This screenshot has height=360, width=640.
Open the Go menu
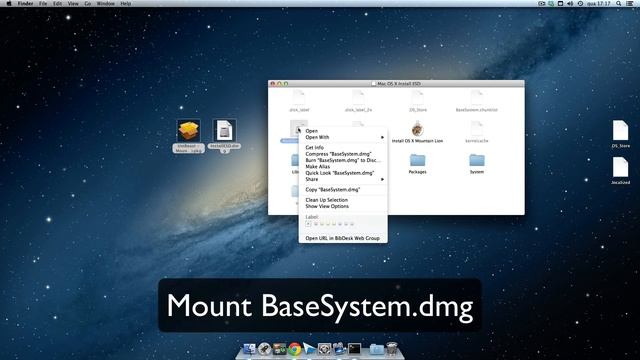[x=88, y=3]
